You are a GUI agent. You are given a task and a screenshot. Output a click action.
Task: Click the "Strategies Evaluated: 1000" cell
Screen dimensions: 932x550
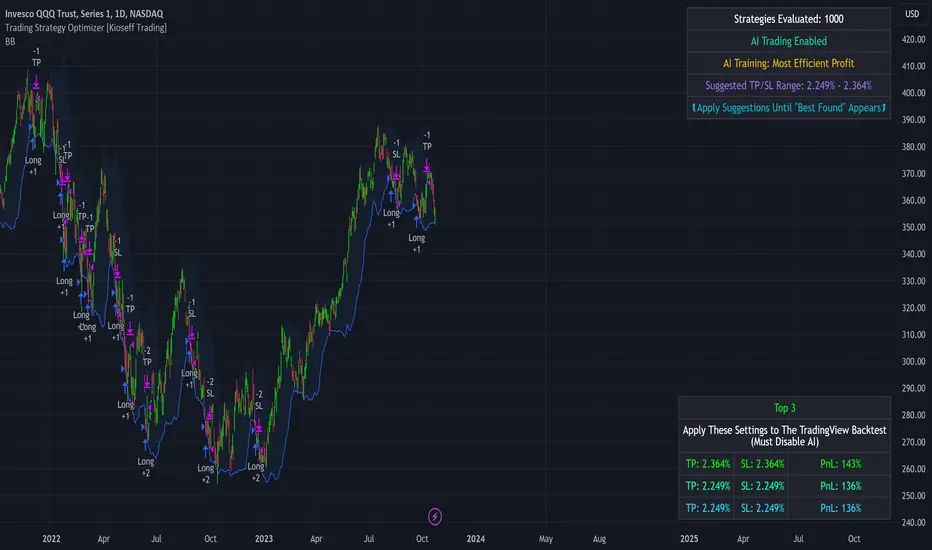[x=787, y=19]
